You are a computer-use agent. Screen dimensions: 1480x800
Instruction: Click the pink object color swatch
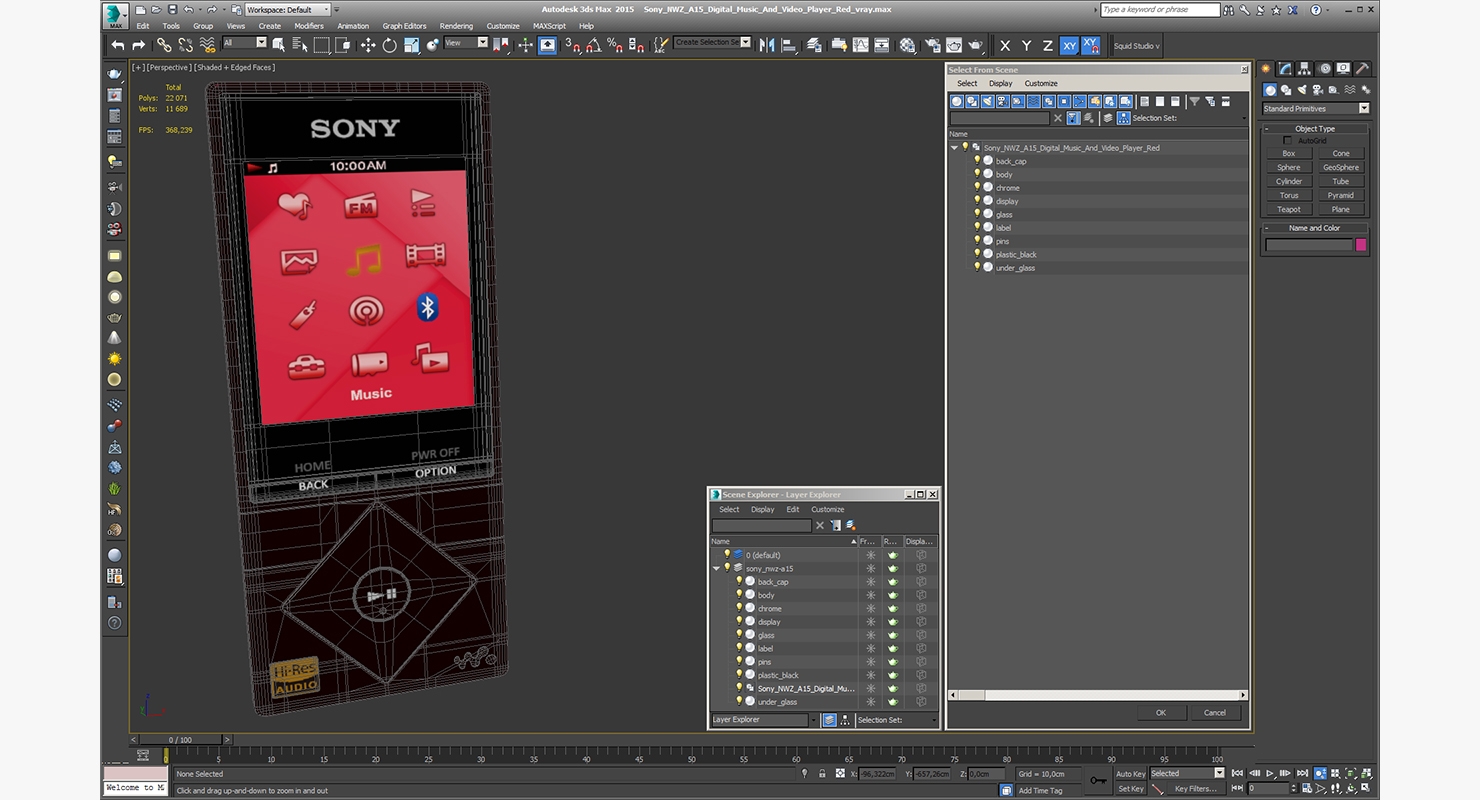point(1360,245)
